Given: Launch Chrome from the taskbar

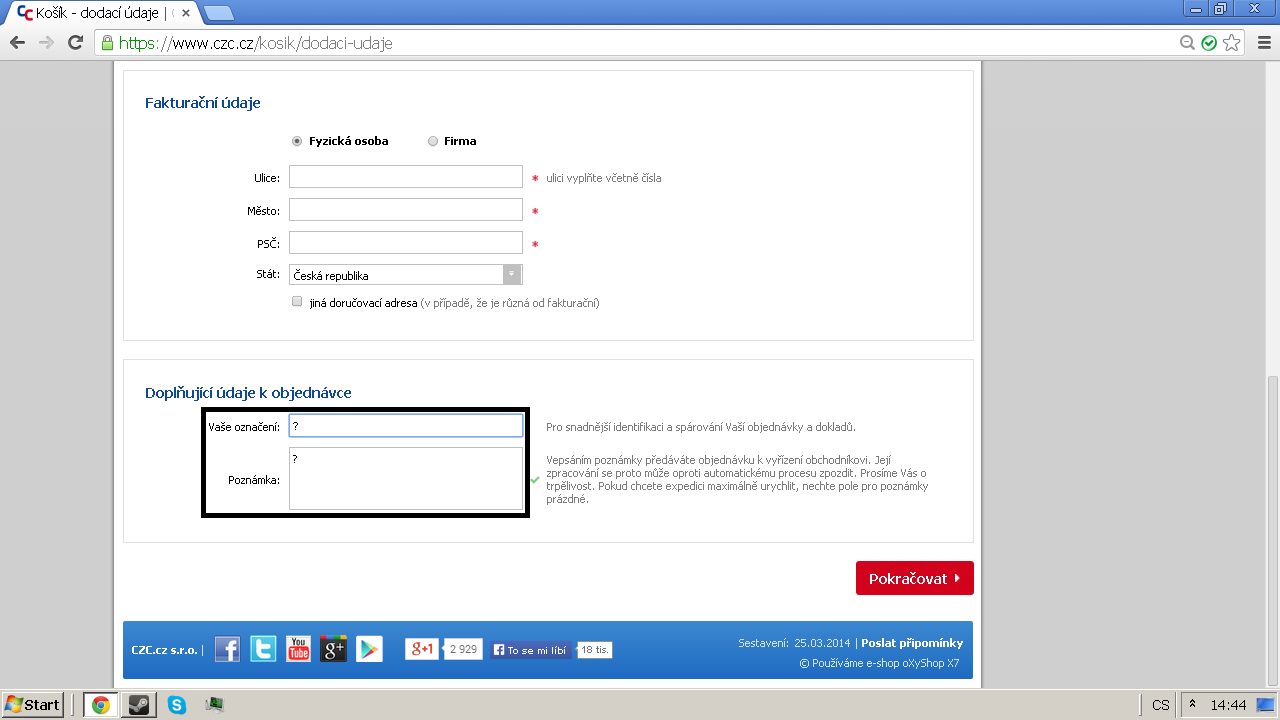Looking at the screenshot, I should pyautogui.click(x=100, y=705).
